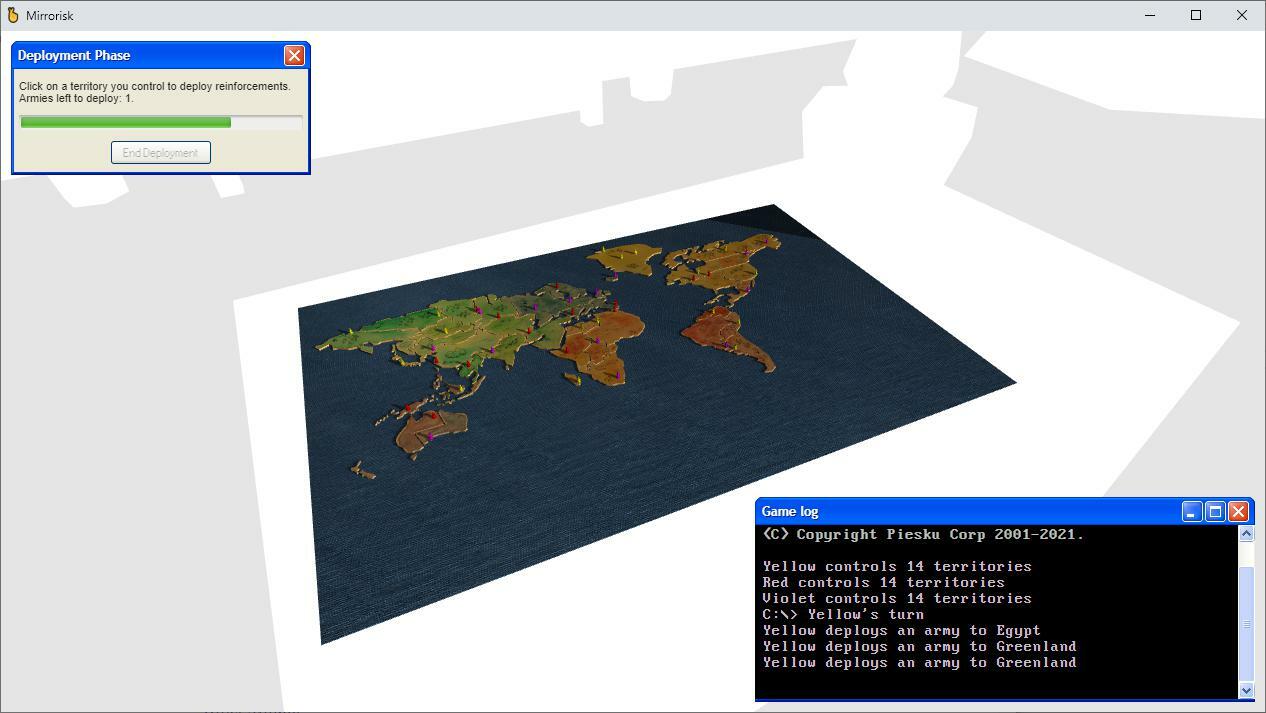Close the Game log panel

pyautogui.click(x=1238, y=512)
